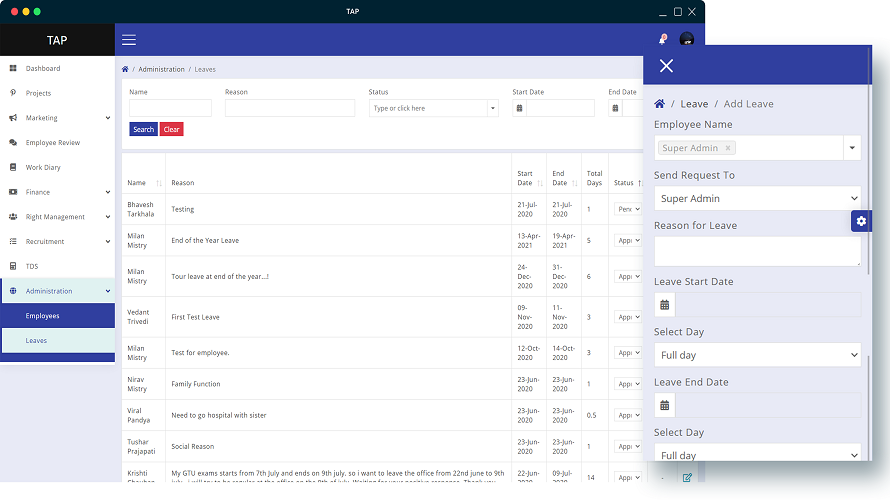Expand the Marketing submenu chevron
This screenshot has width=890, height=500.
click(108, 118)
